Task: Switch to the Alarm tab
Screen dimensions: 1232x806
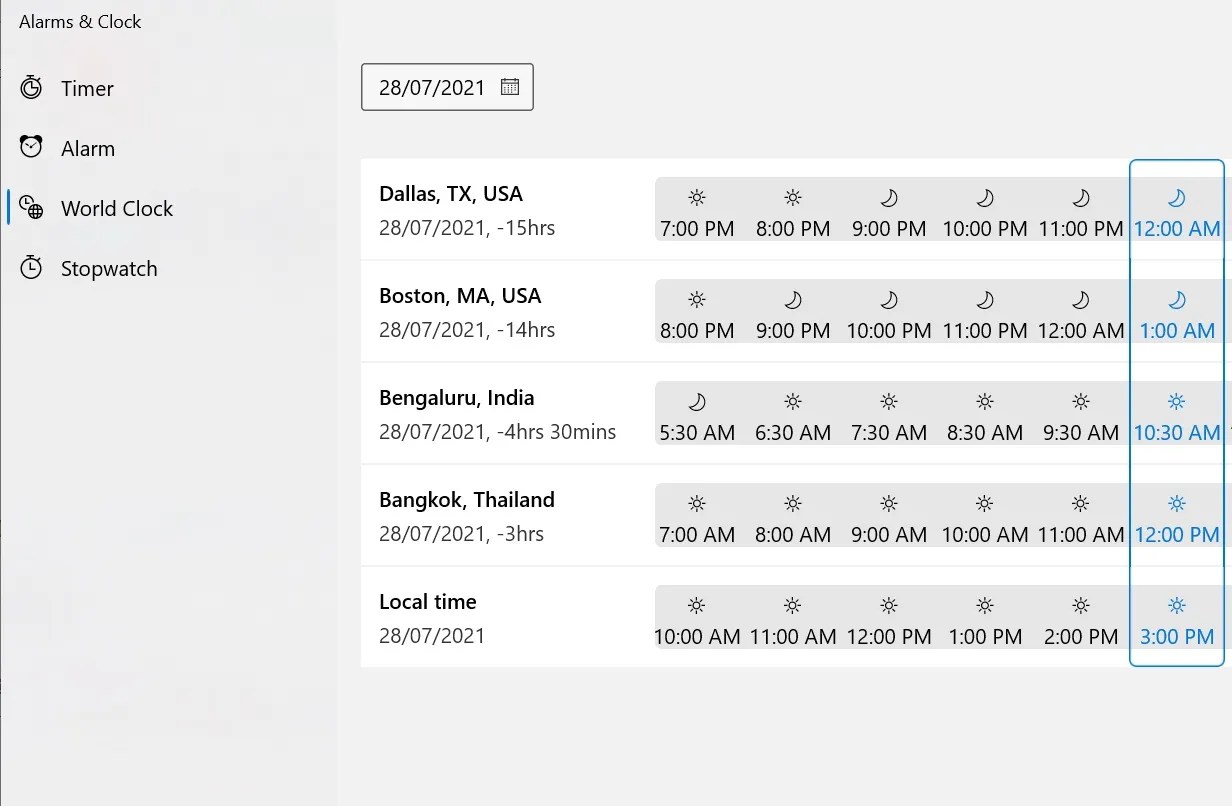Action: click(x=89, y=147)
